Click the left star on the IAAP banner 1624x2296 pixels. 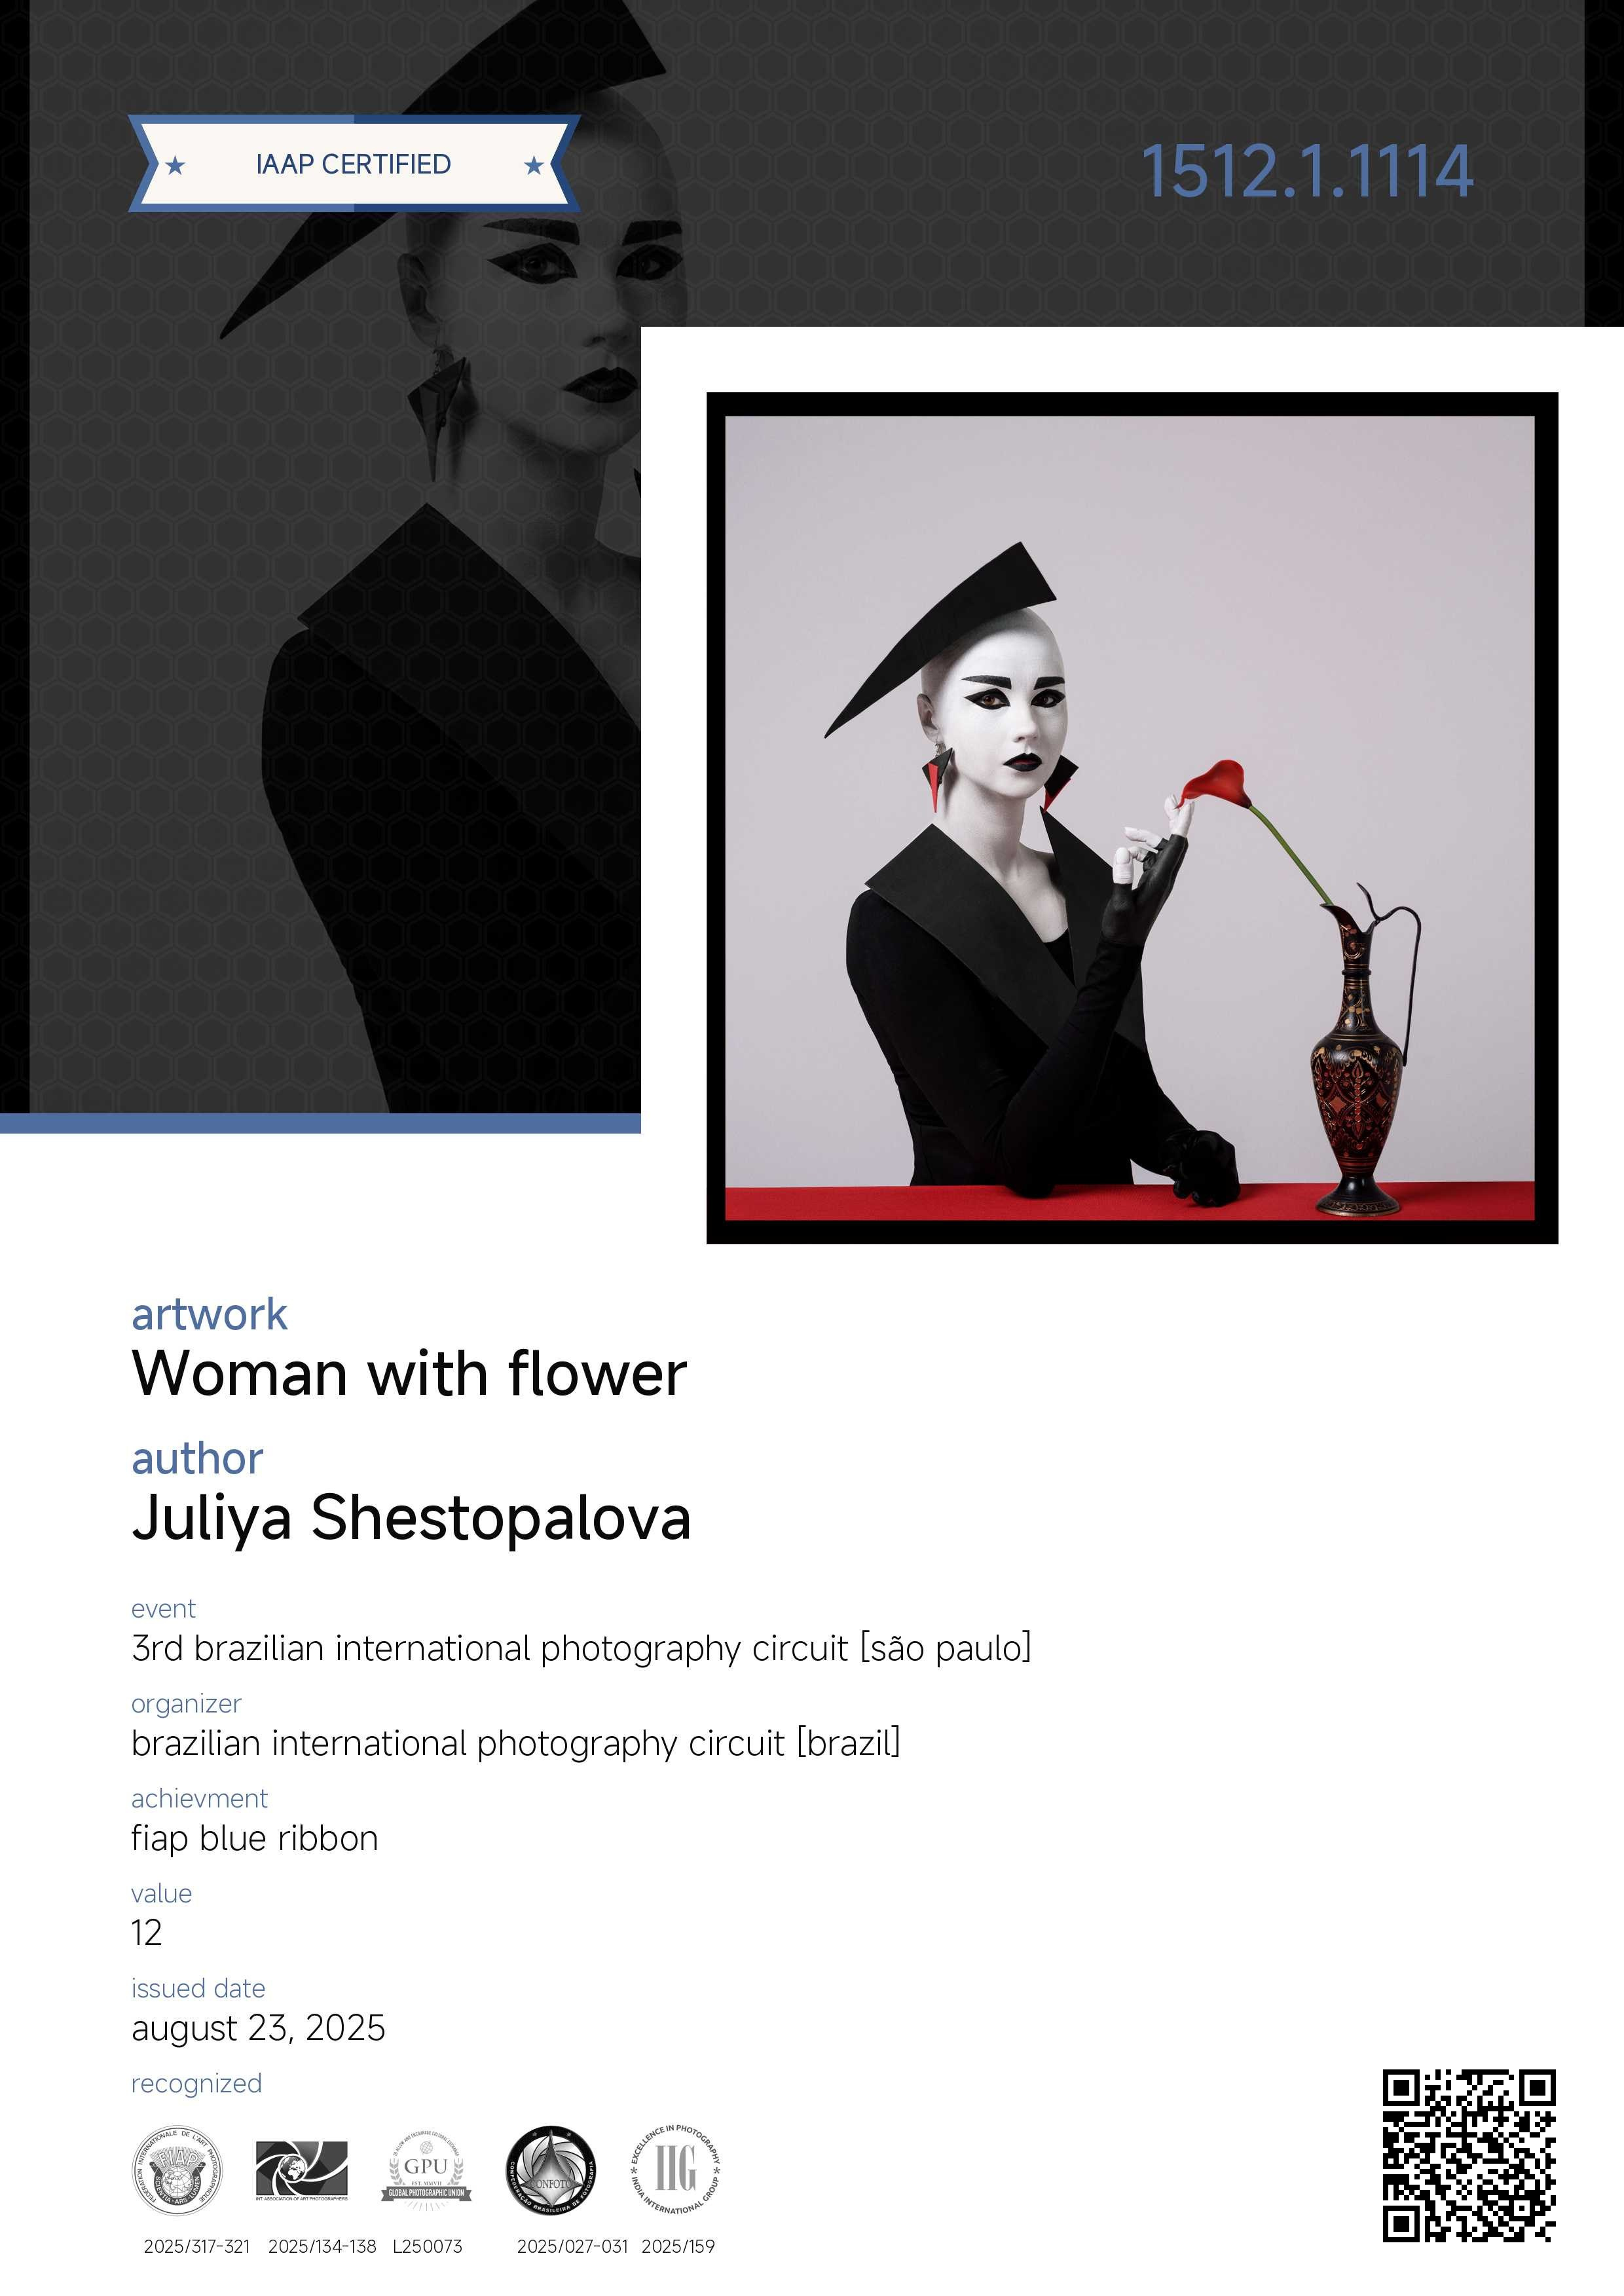point(175,165)
